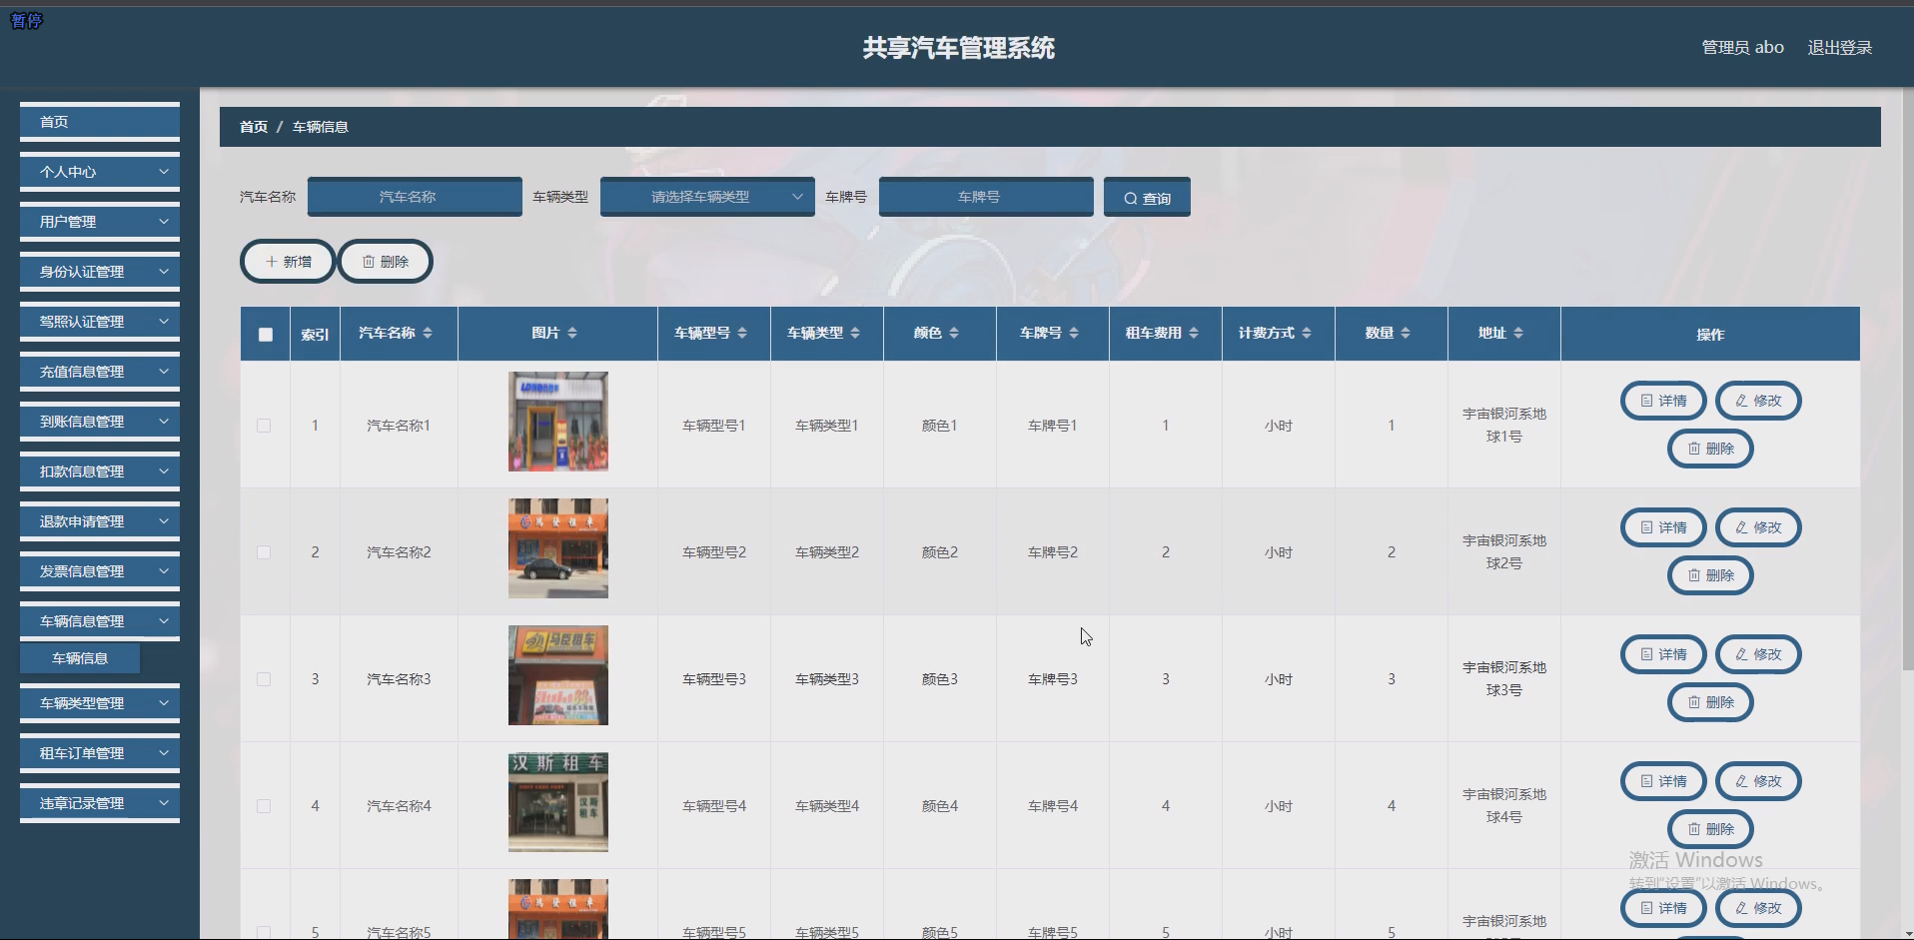This screenshot has width=1914, height=940.
Task: Check the checkbox for row 汽车名称4
Action: [264, 807]
